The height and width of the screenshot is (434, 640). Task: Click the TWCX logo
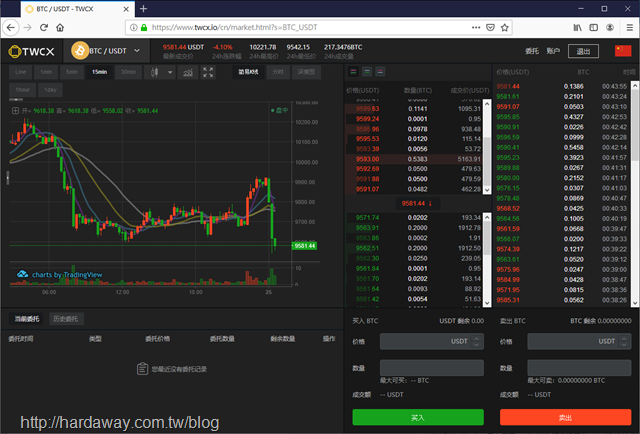31,51
